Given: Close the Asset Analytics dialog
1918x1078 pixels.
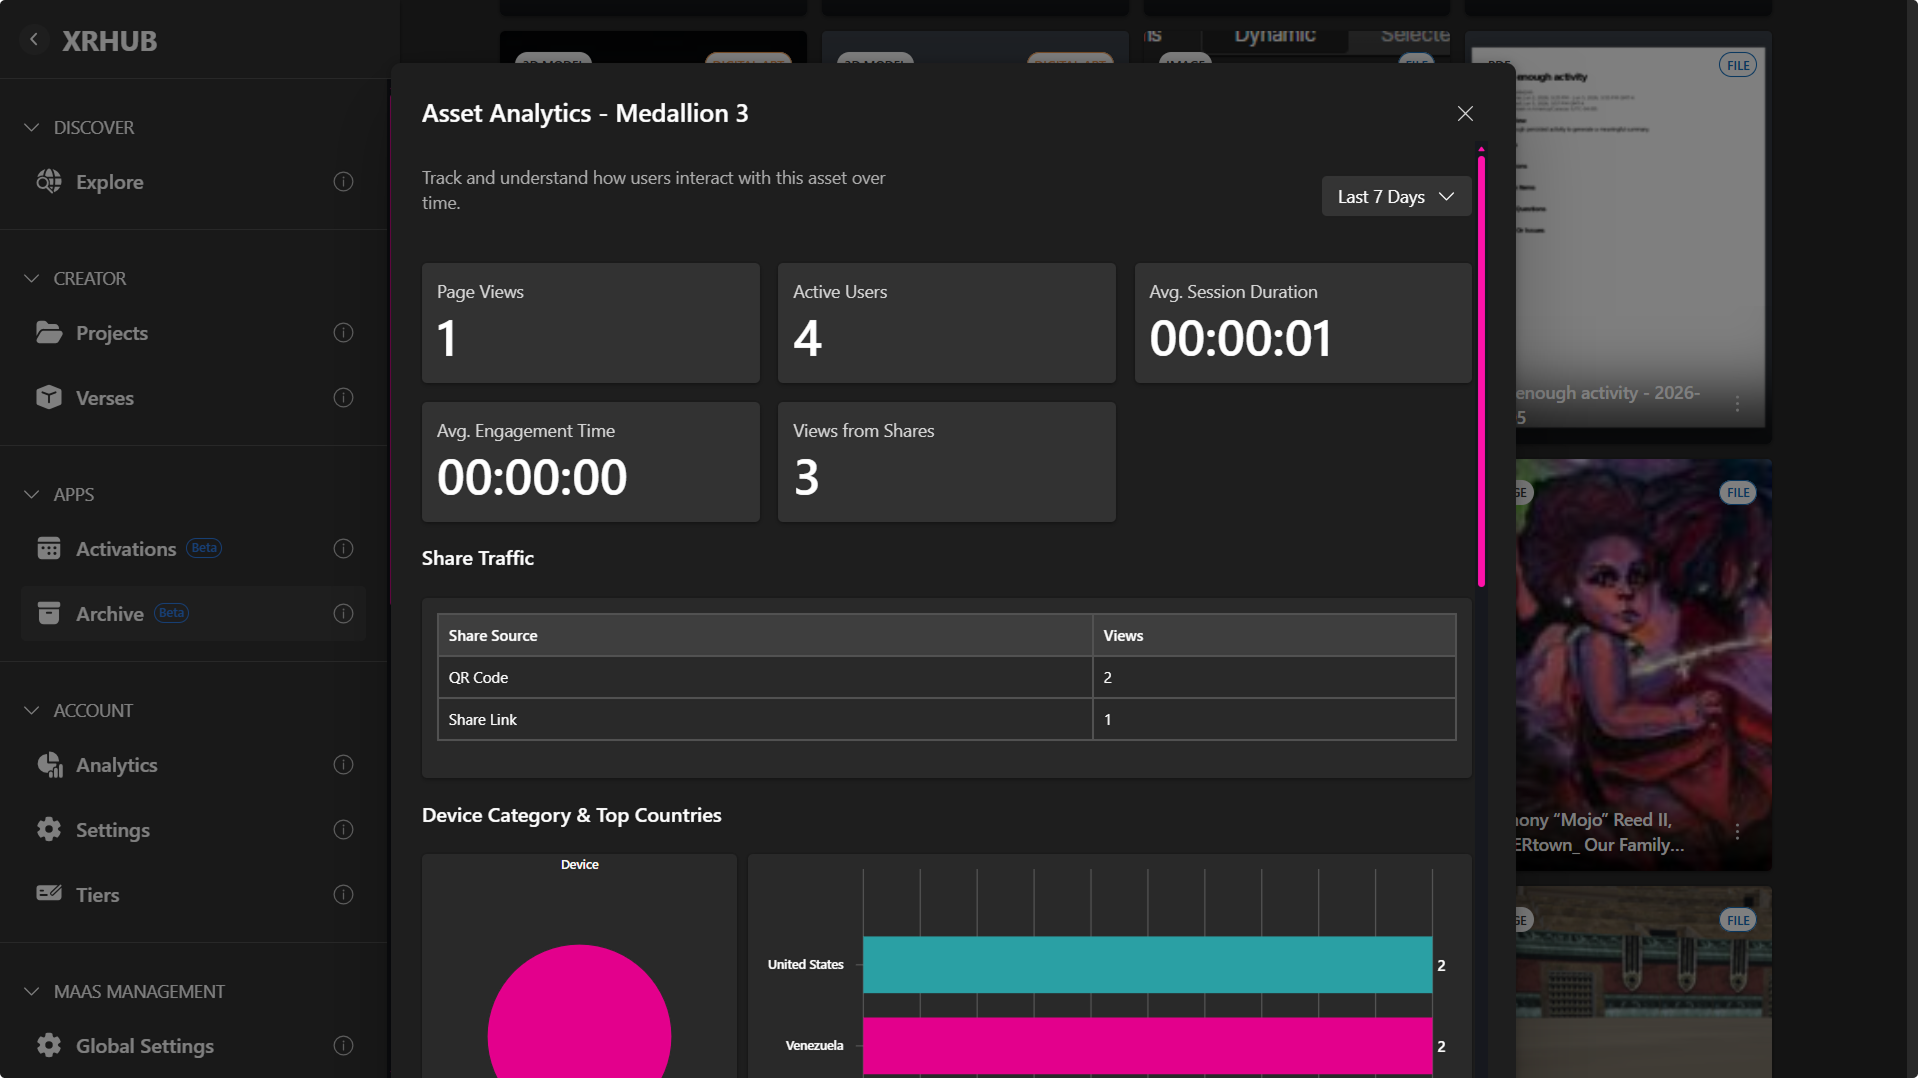Looking at the screenshot, I should [x=1465, y=114].
